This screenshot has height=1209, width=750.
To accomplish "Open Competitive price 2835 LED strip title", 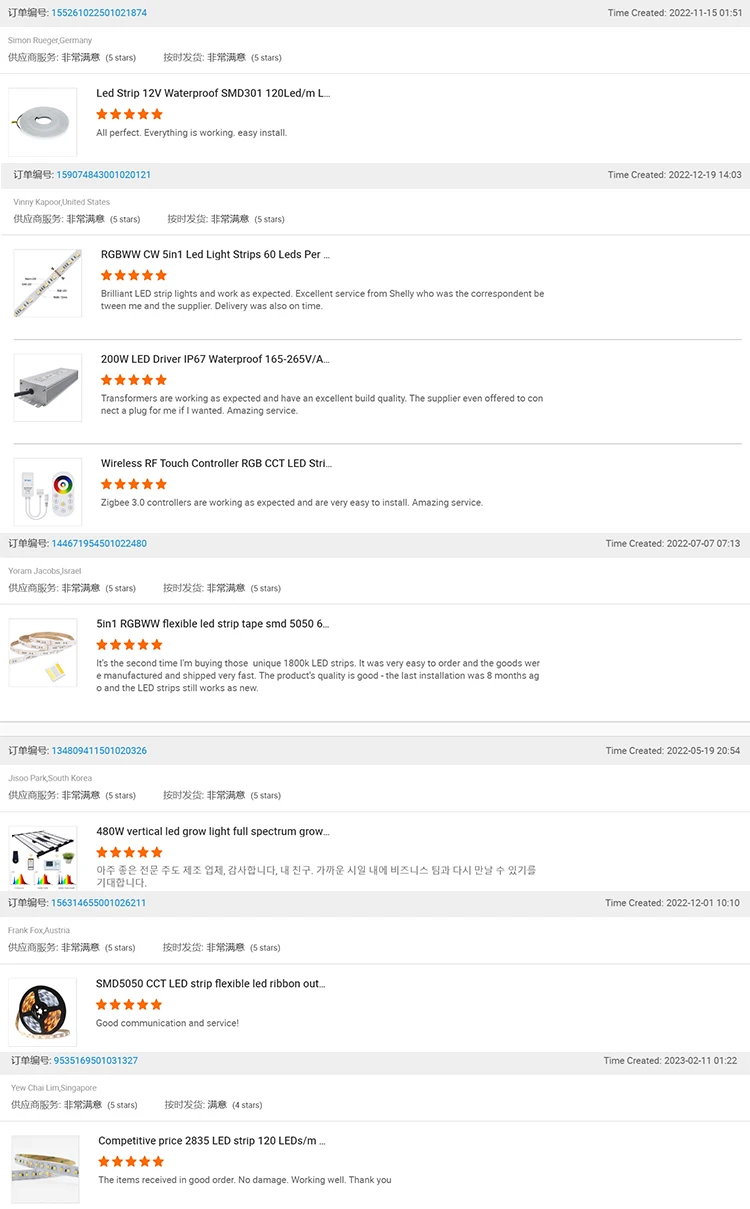I will [212, 1141].
